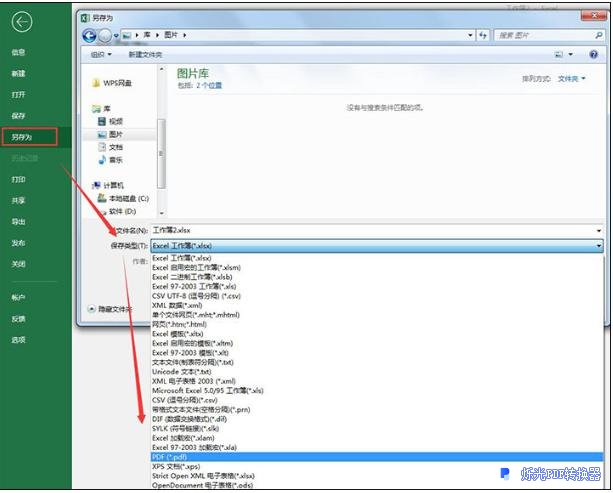The image size is (613, 493).
Task: Click the blue help question mark icon
Action: point(593,54)
